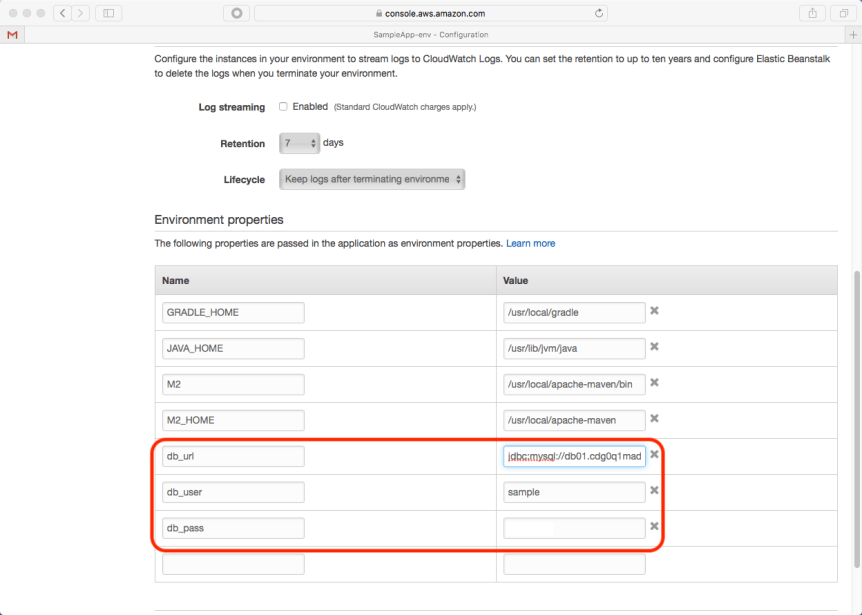Delete the db_pass property row
The width and height of the screenshot is (862, 615).
pyautogui.click(x=654, y=527)
